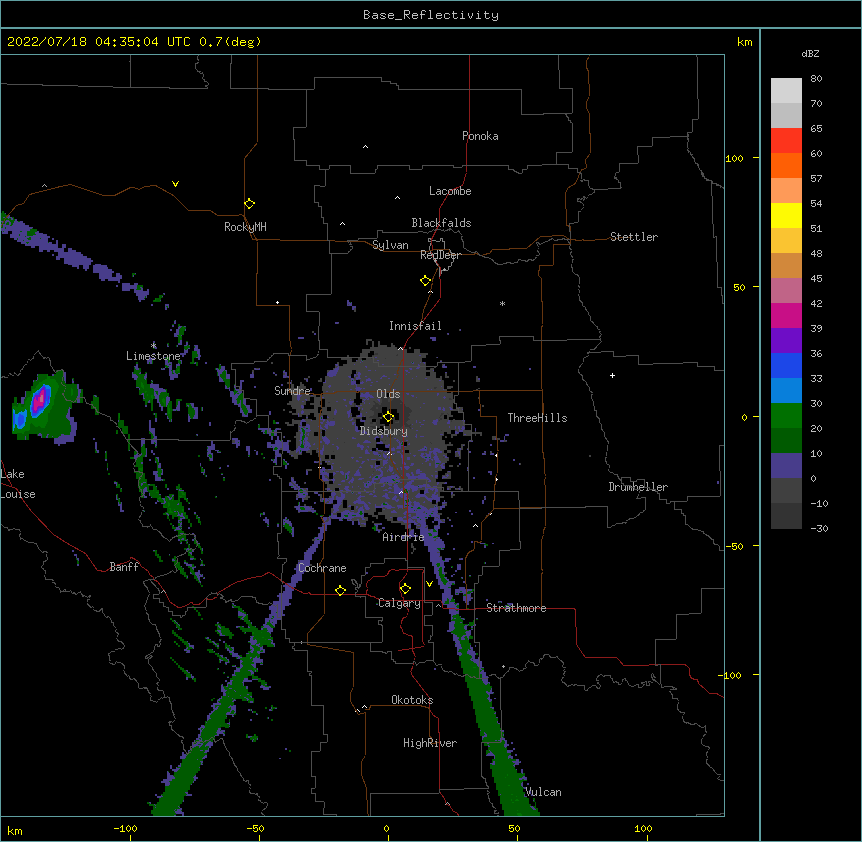
Task: Click the Strathmore city label
Action: (516, 608)
